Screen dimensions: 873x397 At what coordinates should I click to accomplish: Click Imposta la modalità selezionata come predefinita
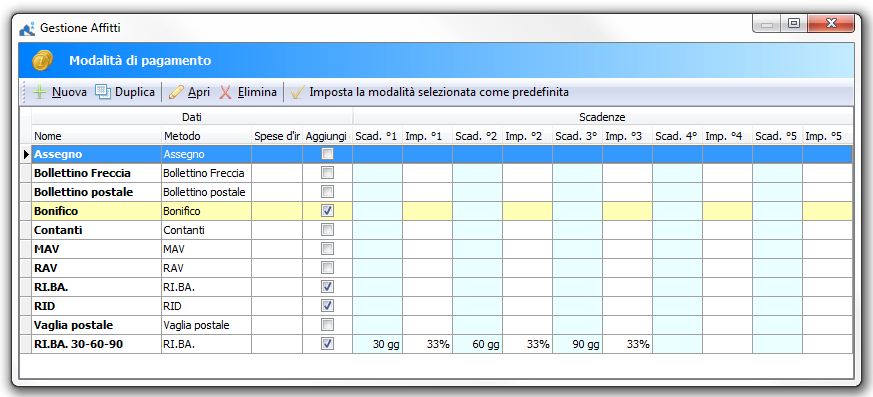pyautogui.click(x=430, y=92)
